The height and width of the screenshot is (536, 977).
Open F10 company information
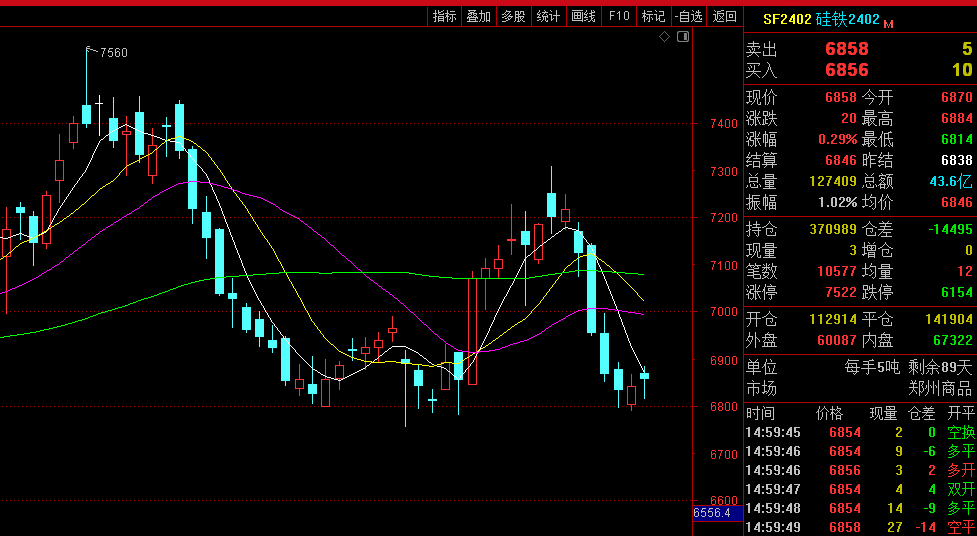(x=619, y=16)
